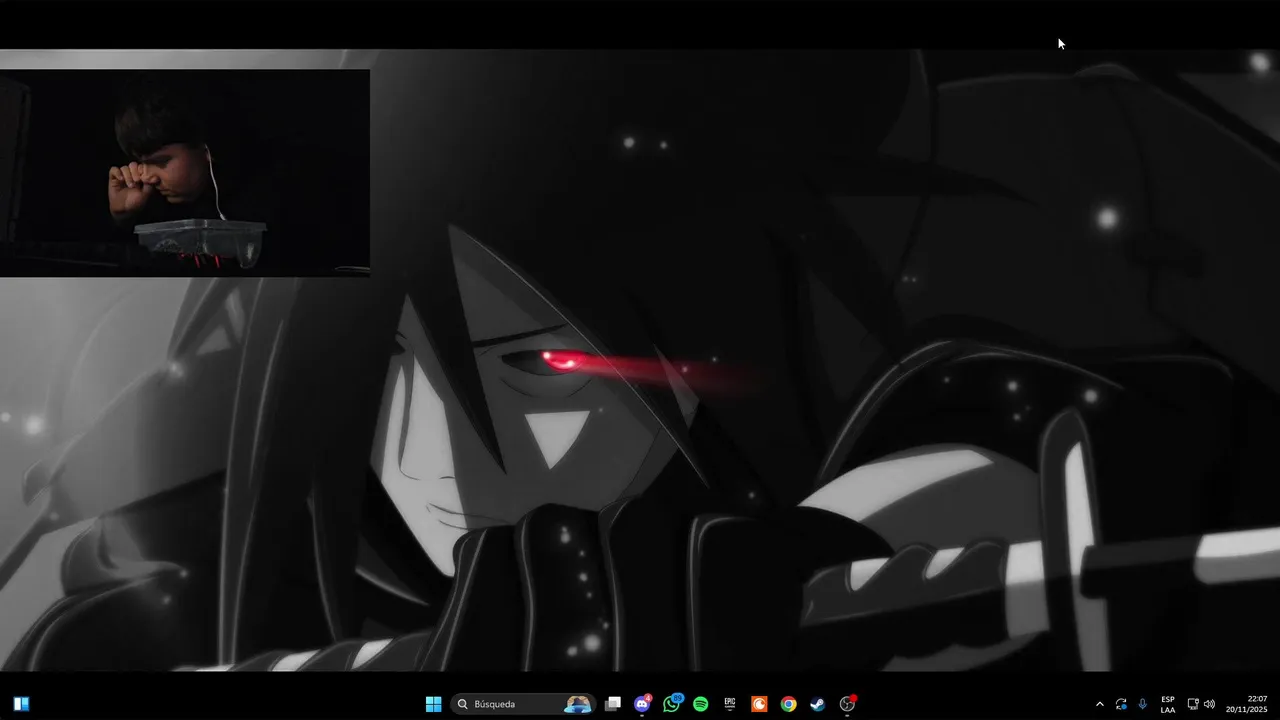1280x720 pixels.
Task: Click the Búsqueda search box
Action: coord(523,704)
